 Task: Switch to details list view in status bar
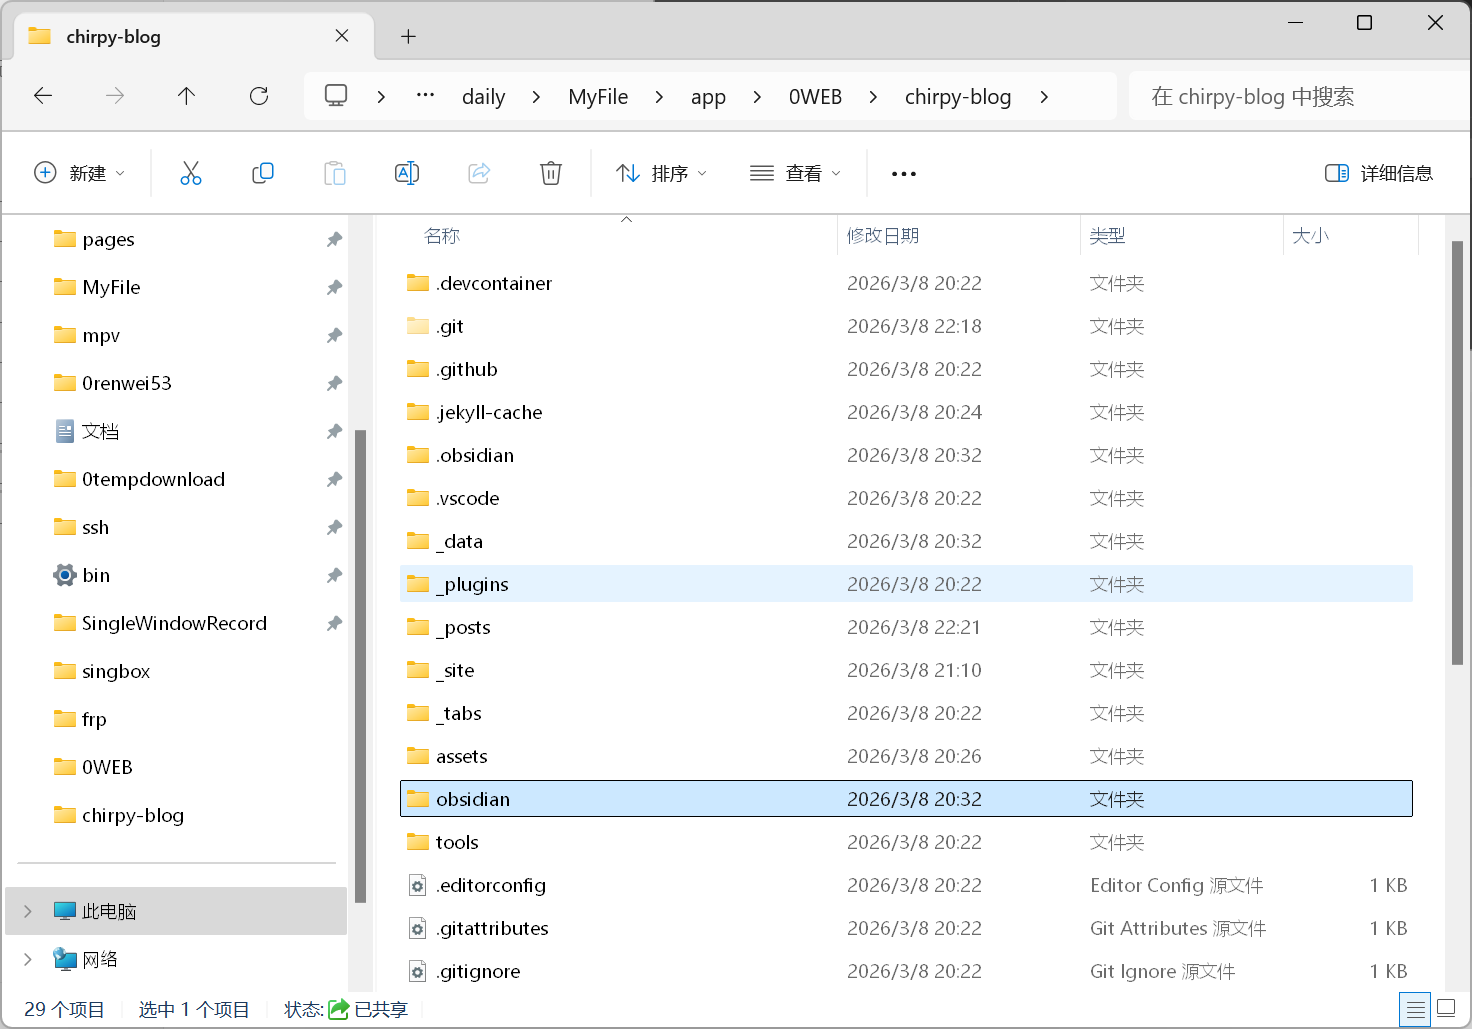click(x=1415, y=1008)
